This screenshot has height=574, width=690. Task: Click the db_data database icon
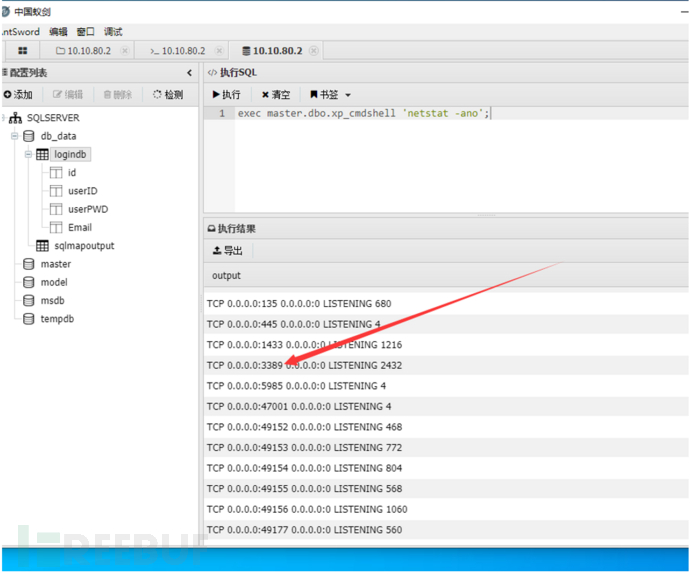pyautogui.click(x=29, y=136)
